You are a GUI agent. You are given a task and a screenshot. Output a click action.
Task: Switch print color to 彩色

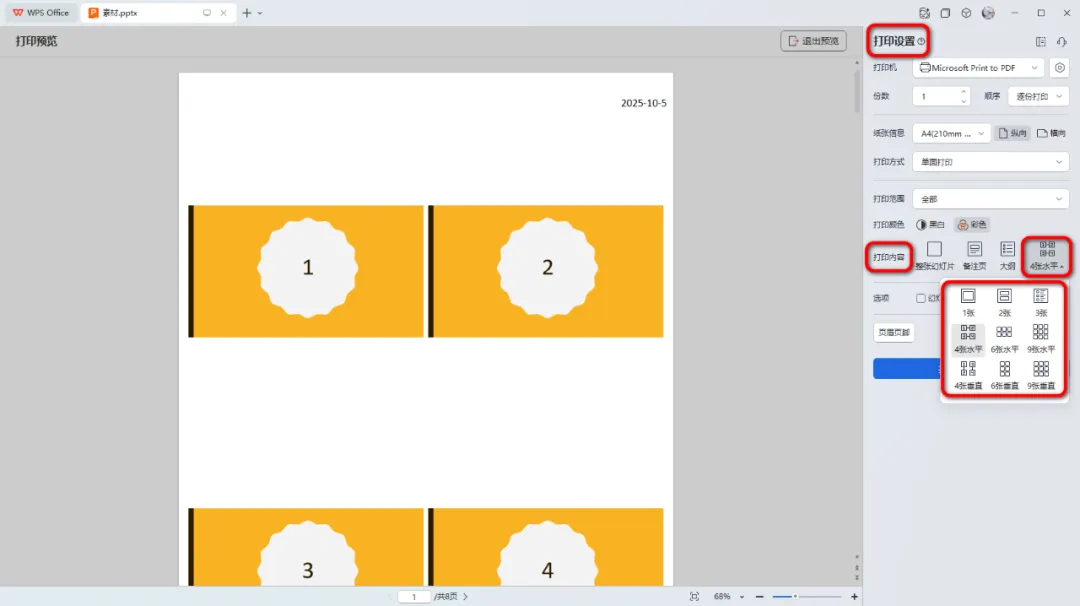972,224
